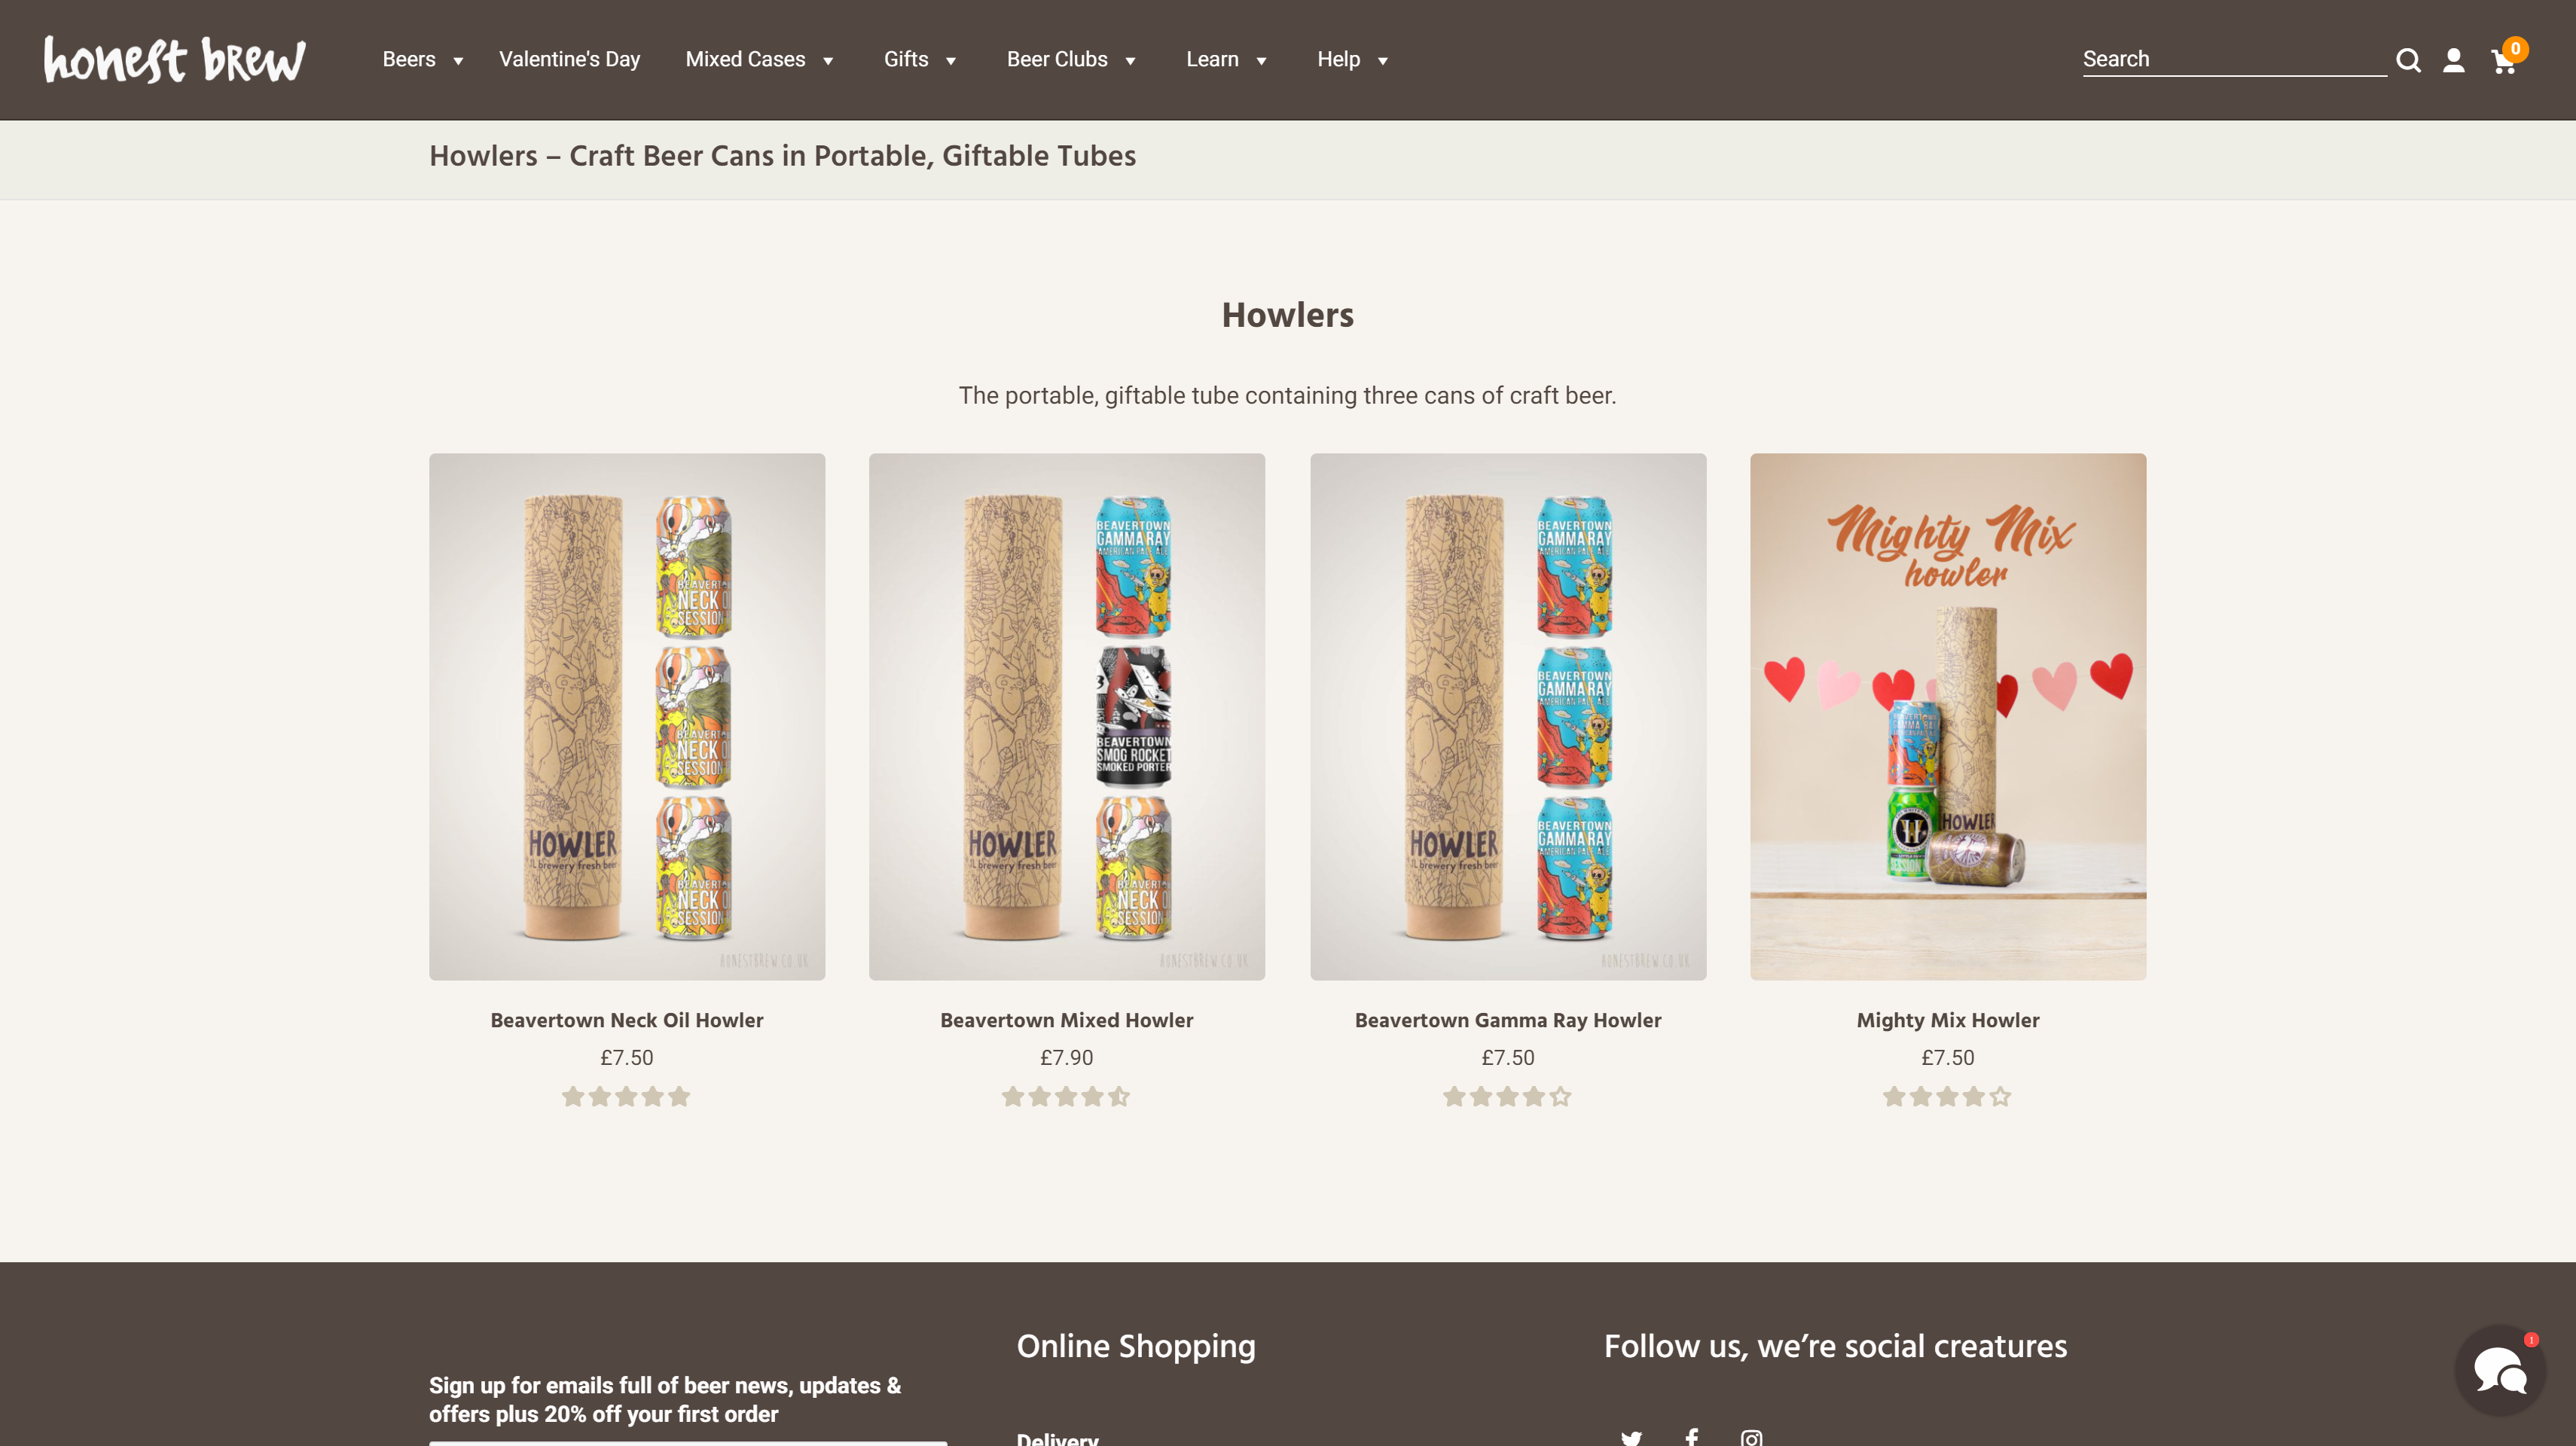Click star rating under Beavertown Mixed Howler
Image resolution: width=2576 pixels, height=1446 pixels.
[x=1066, y=1096]
